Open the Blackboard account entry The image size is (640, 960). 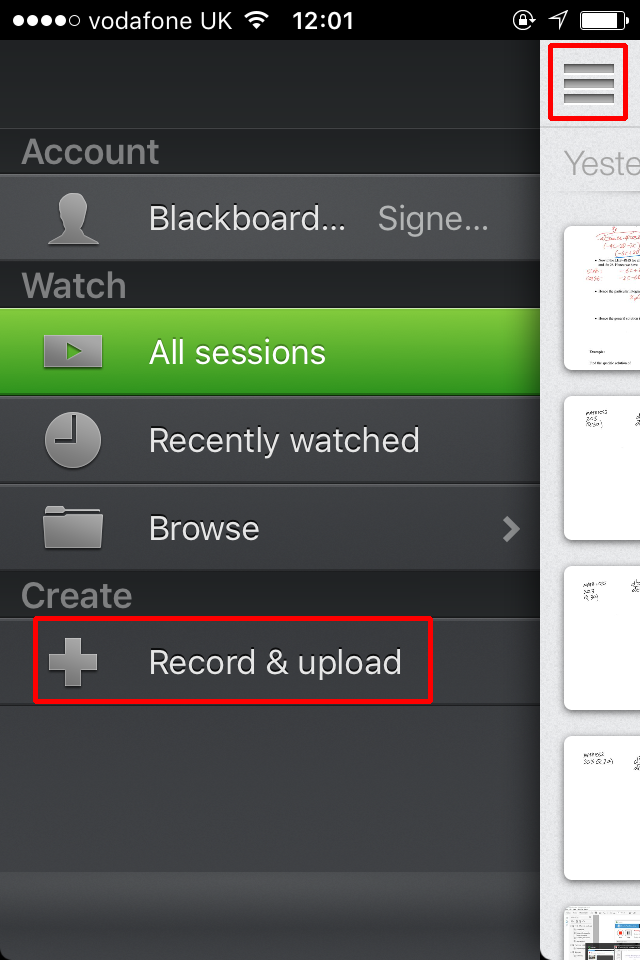pyautogui.click(x=269, y=218)
